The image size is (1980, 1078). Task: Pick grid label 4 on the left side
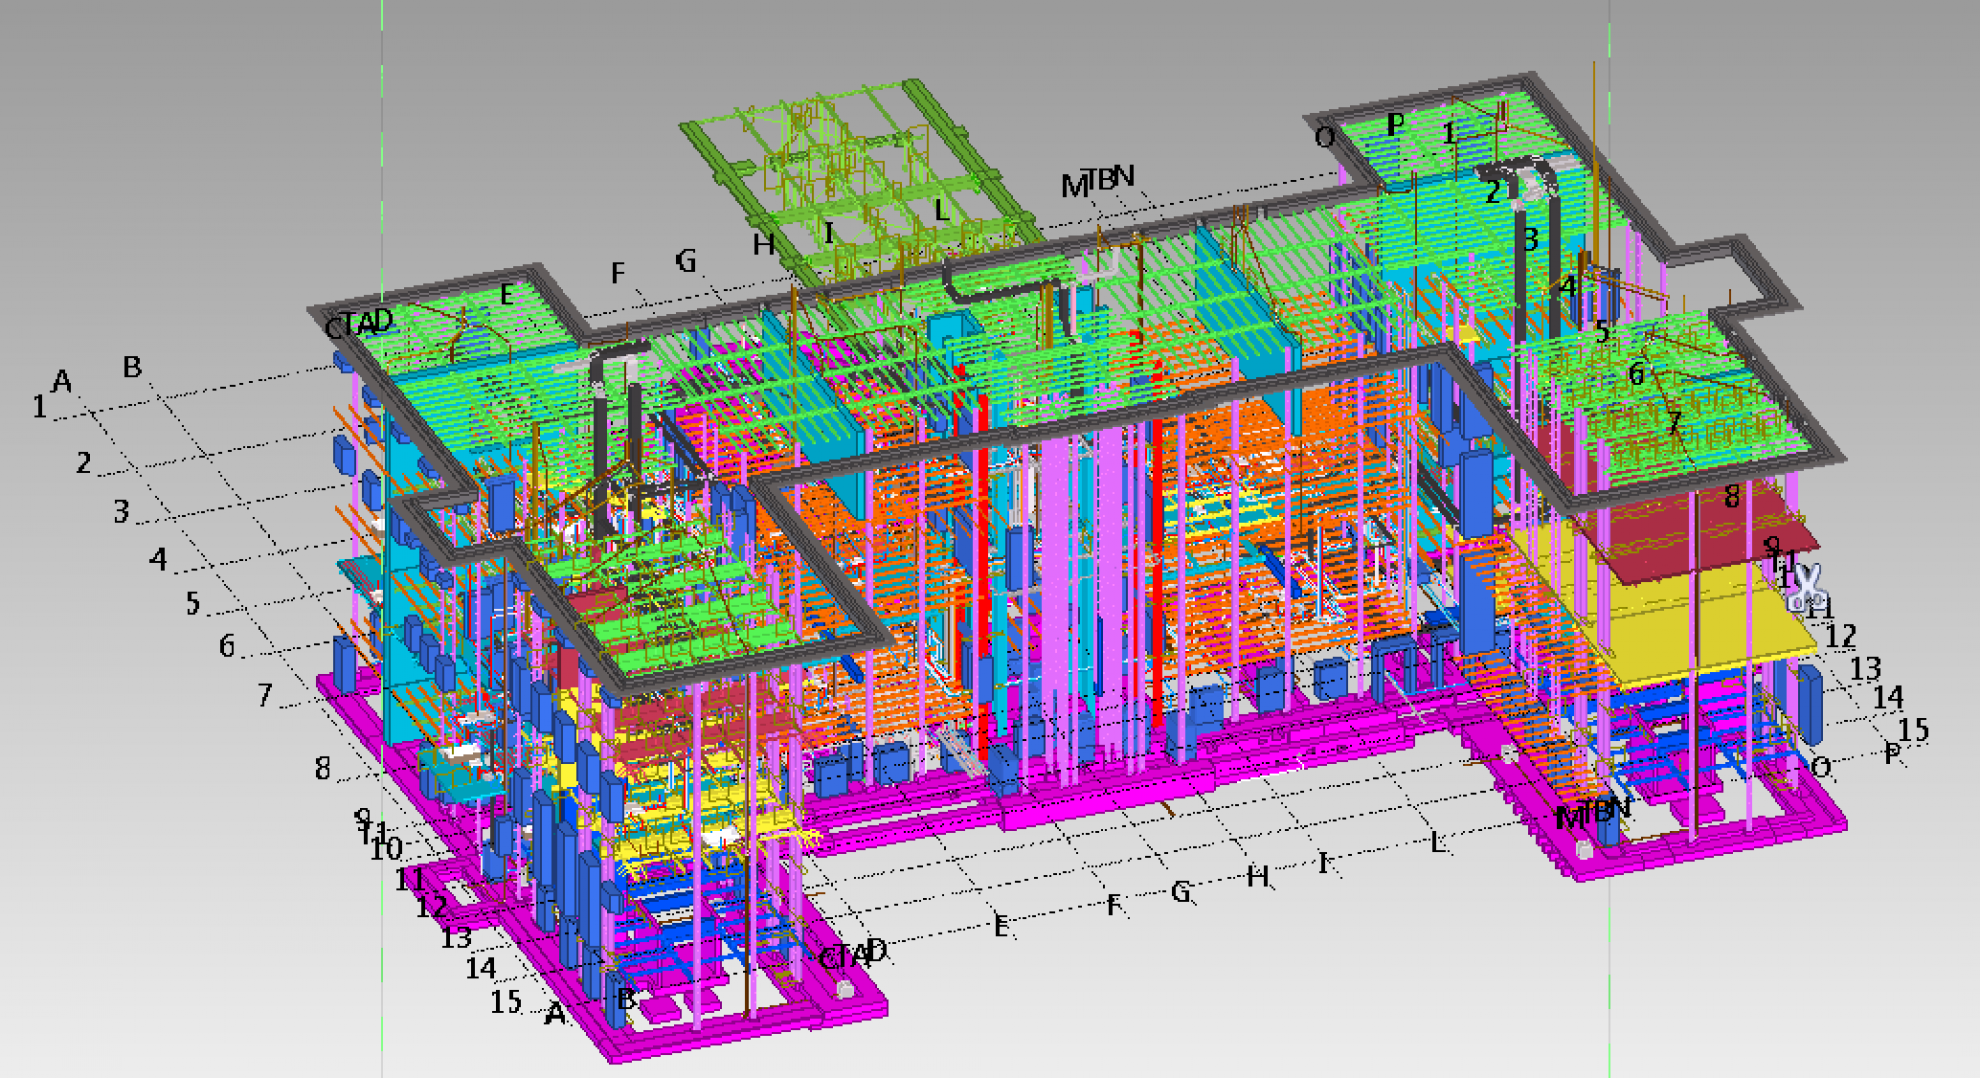pyautogui.click(x=158, y=559)
